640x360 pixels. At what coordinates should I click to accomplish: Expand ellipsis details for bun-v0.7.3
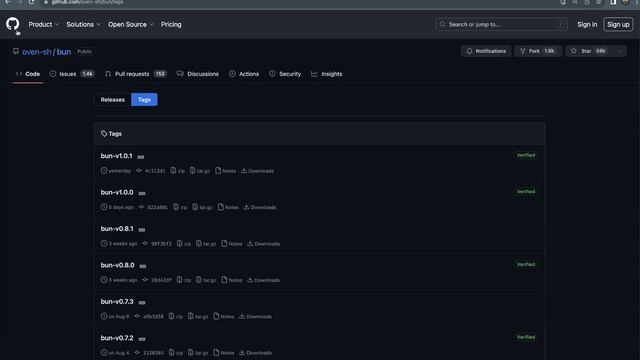click(142, 302)
